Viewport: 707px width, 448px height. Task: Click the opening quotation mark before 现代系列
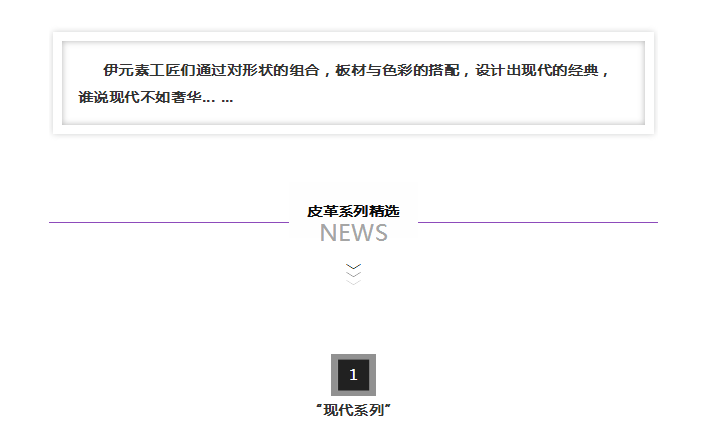[x=319, y=408]
